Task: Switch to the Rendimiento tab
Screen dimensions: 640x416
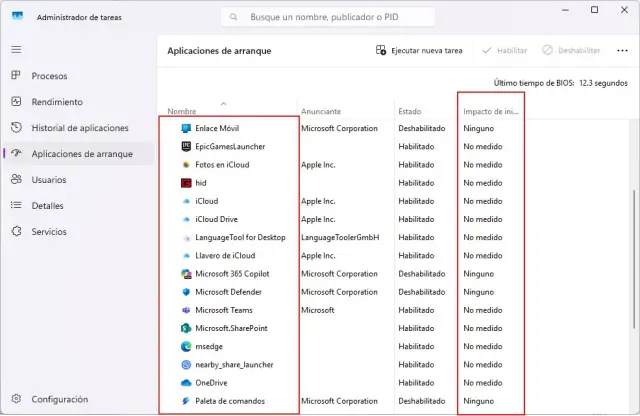Action: tap(56, 102)
